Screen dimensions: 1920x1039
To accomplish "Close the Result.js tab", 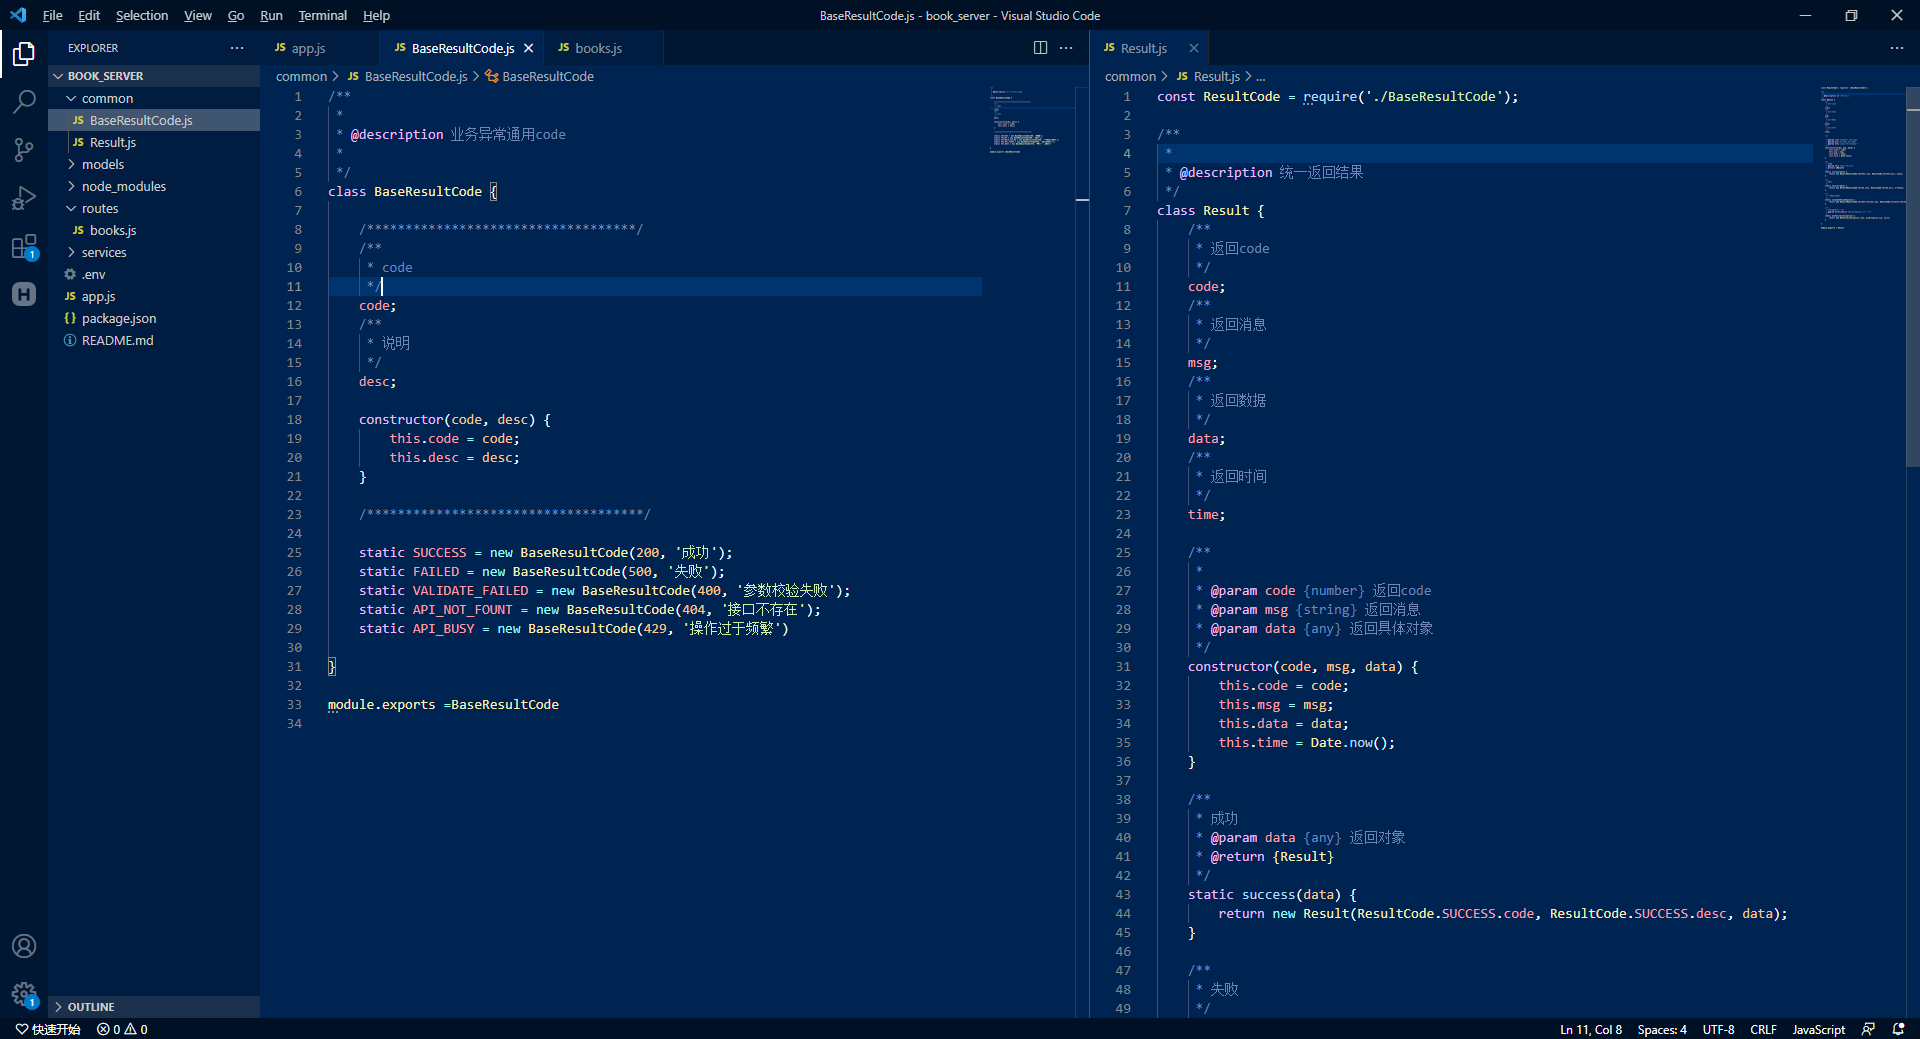I will click(x=1193, y=48).
